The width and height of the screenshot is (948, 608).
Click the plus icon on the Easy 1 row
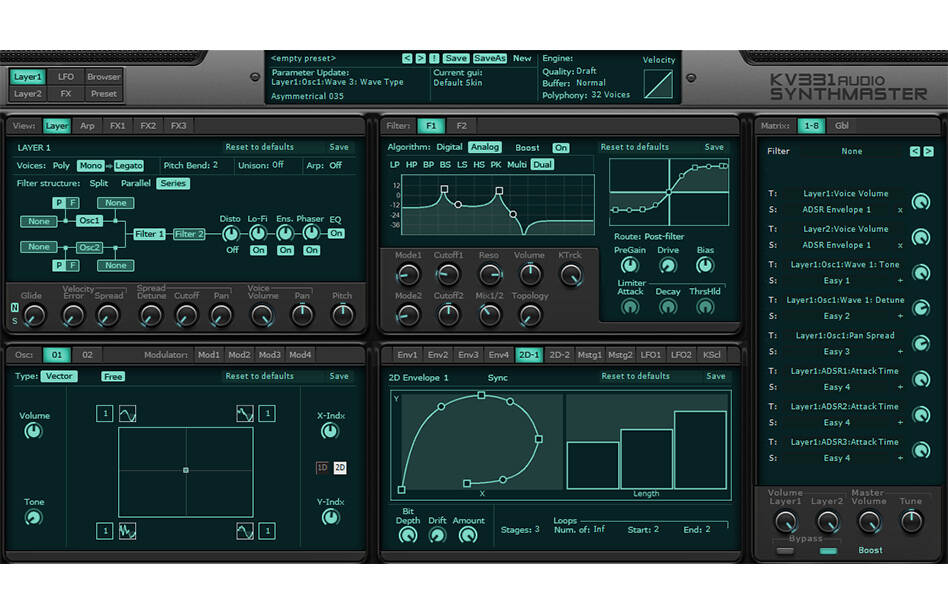click(900, 281)
